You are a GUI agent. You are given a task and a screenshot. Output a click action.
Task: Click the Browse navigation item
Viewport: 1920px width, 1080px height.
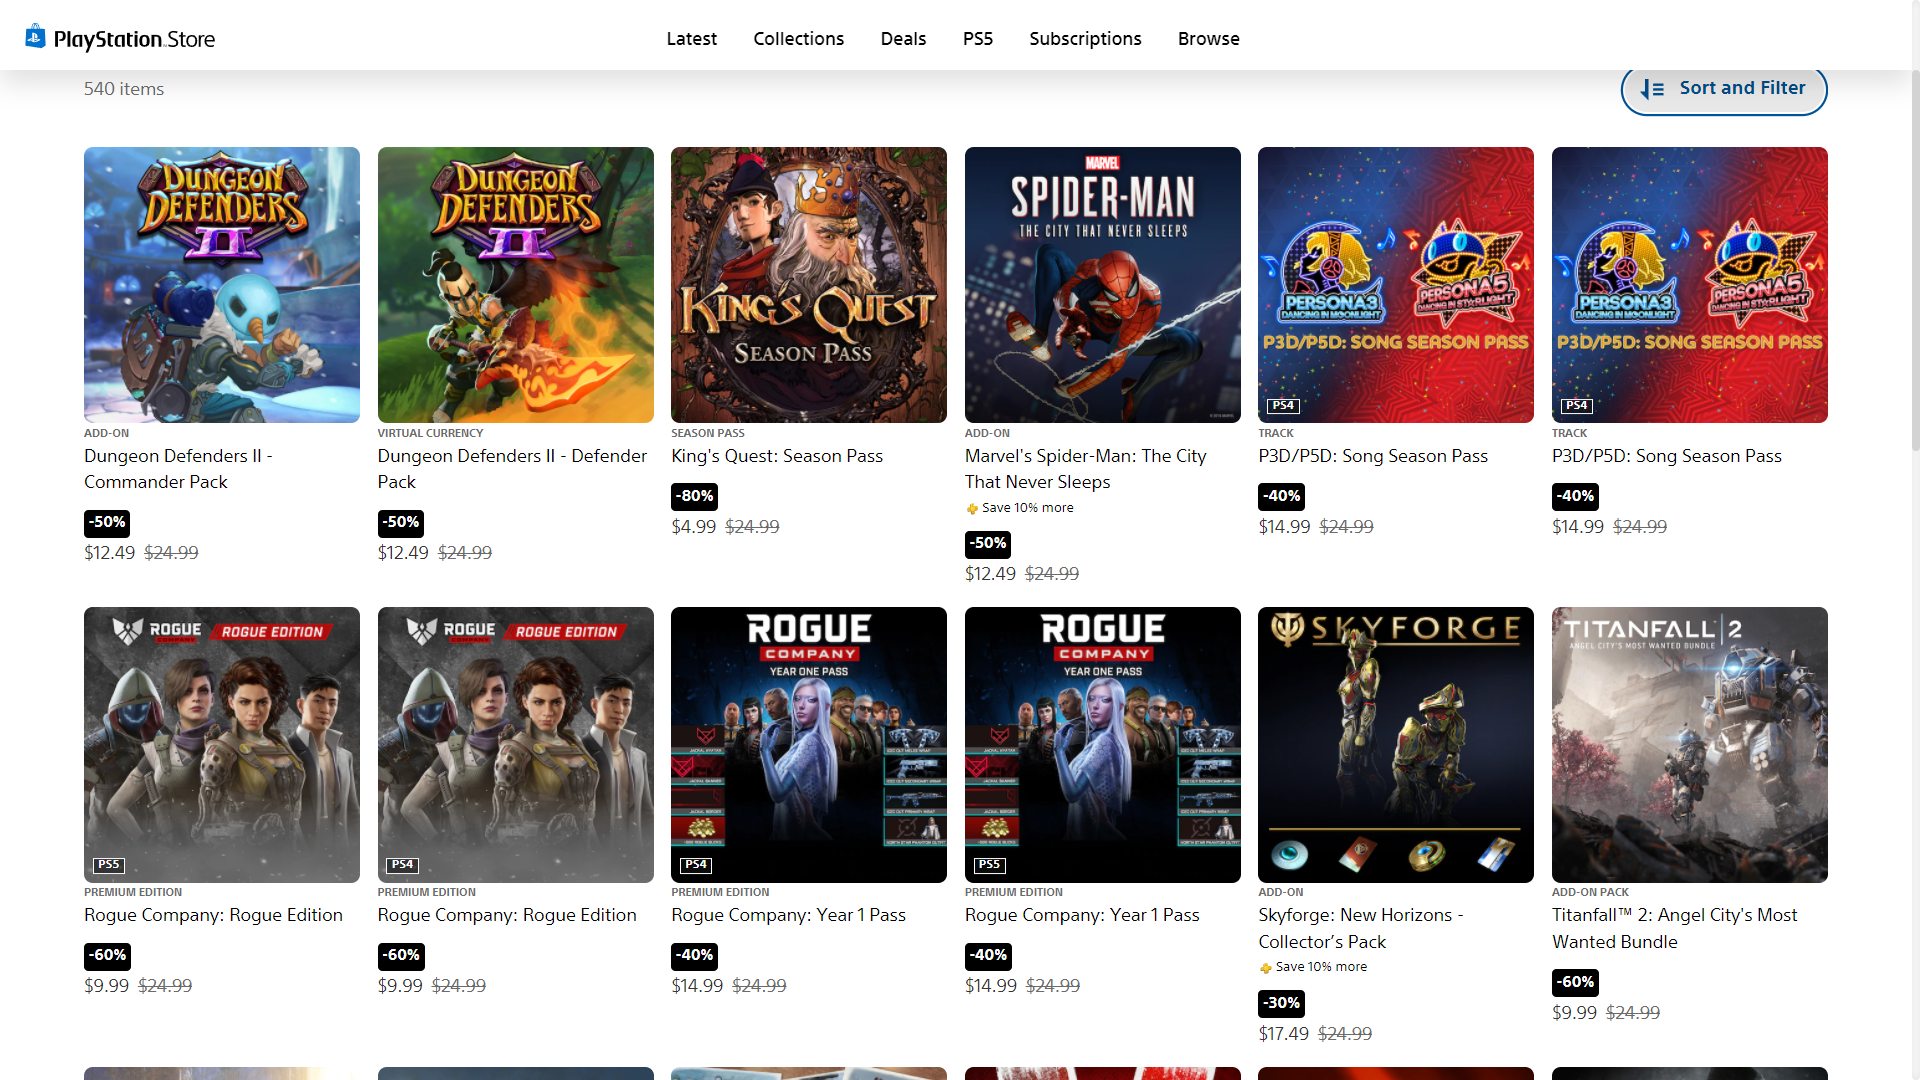[x=1208, y=39]
